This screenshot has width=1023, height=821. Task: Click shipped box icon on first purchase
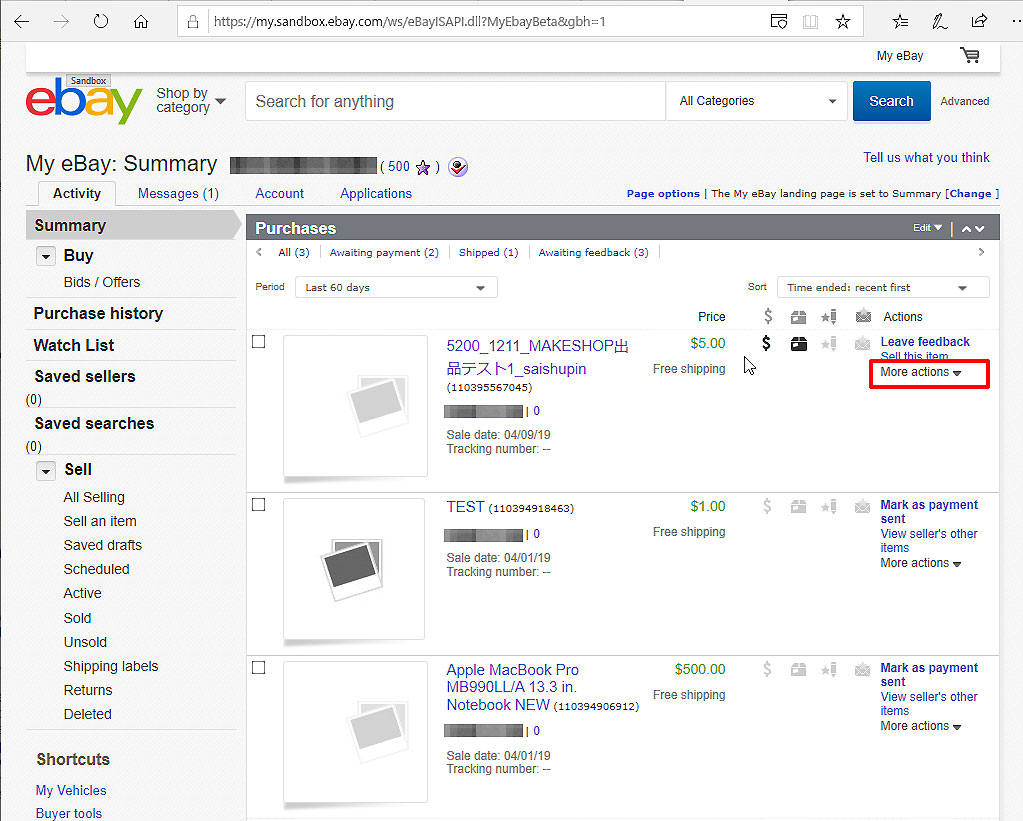point(798,344)
